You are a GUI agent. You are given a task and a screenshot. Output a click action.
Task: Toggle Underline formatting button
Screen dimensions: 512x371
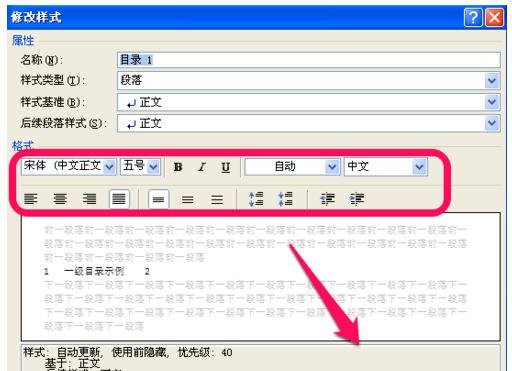pos(226,167)
